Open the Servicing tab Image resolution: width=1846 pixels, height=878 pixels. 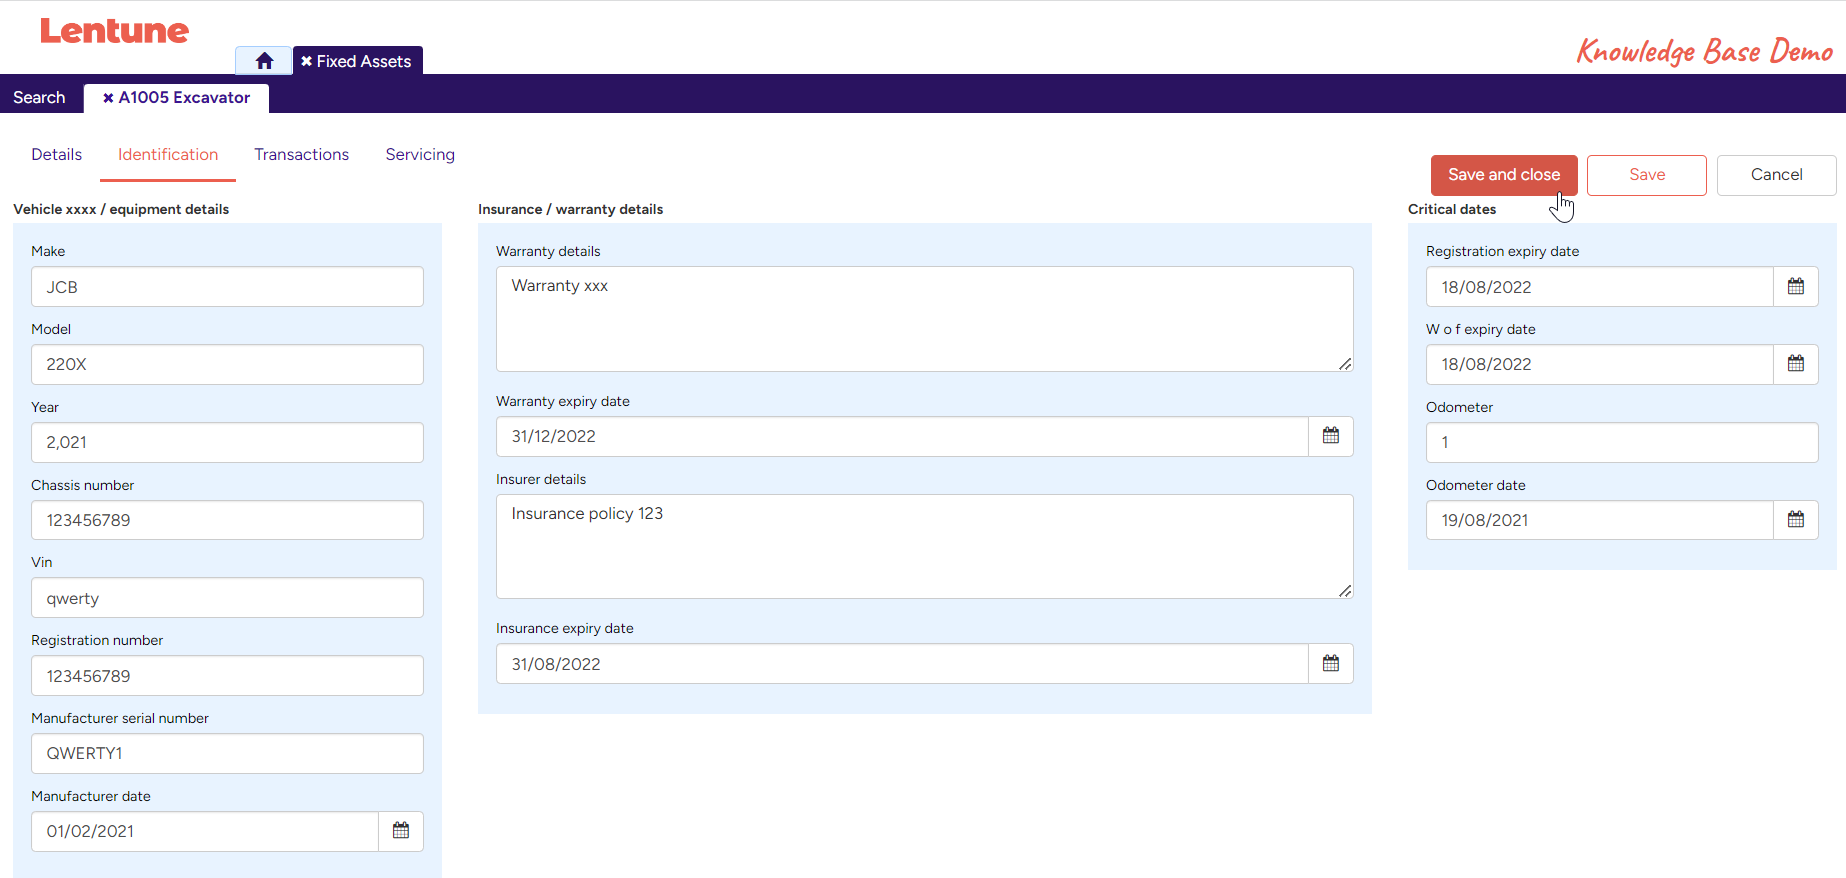420,154
